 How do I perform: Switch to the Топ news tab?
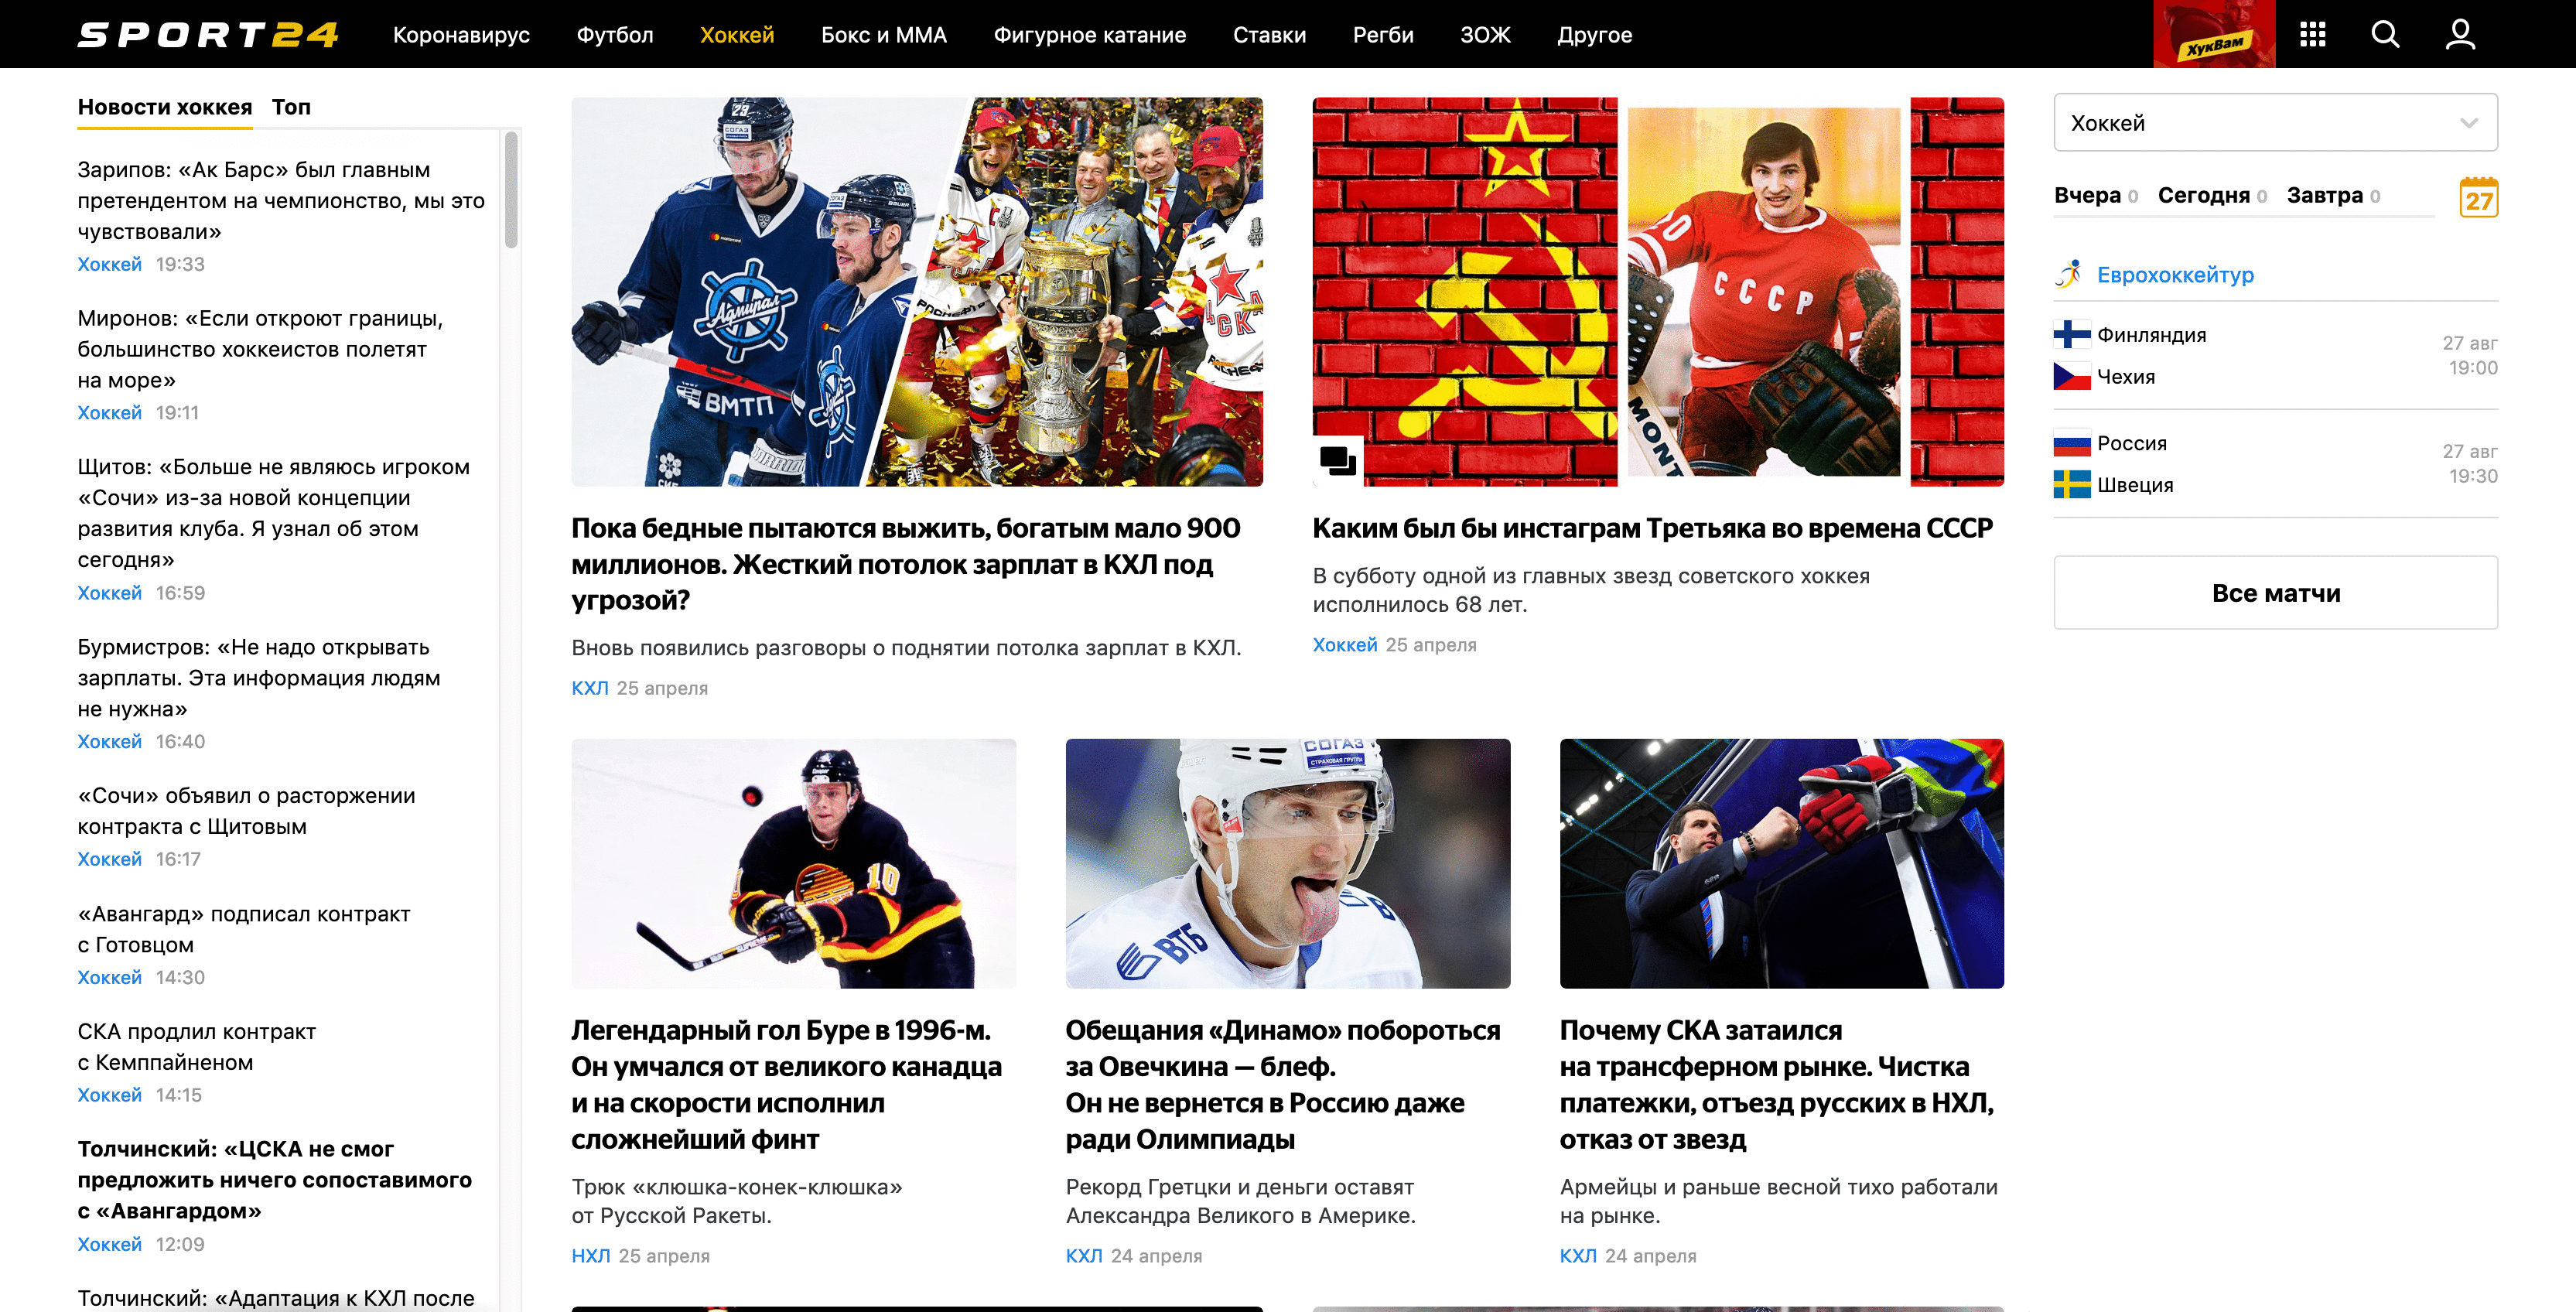(x=291, y=107)
